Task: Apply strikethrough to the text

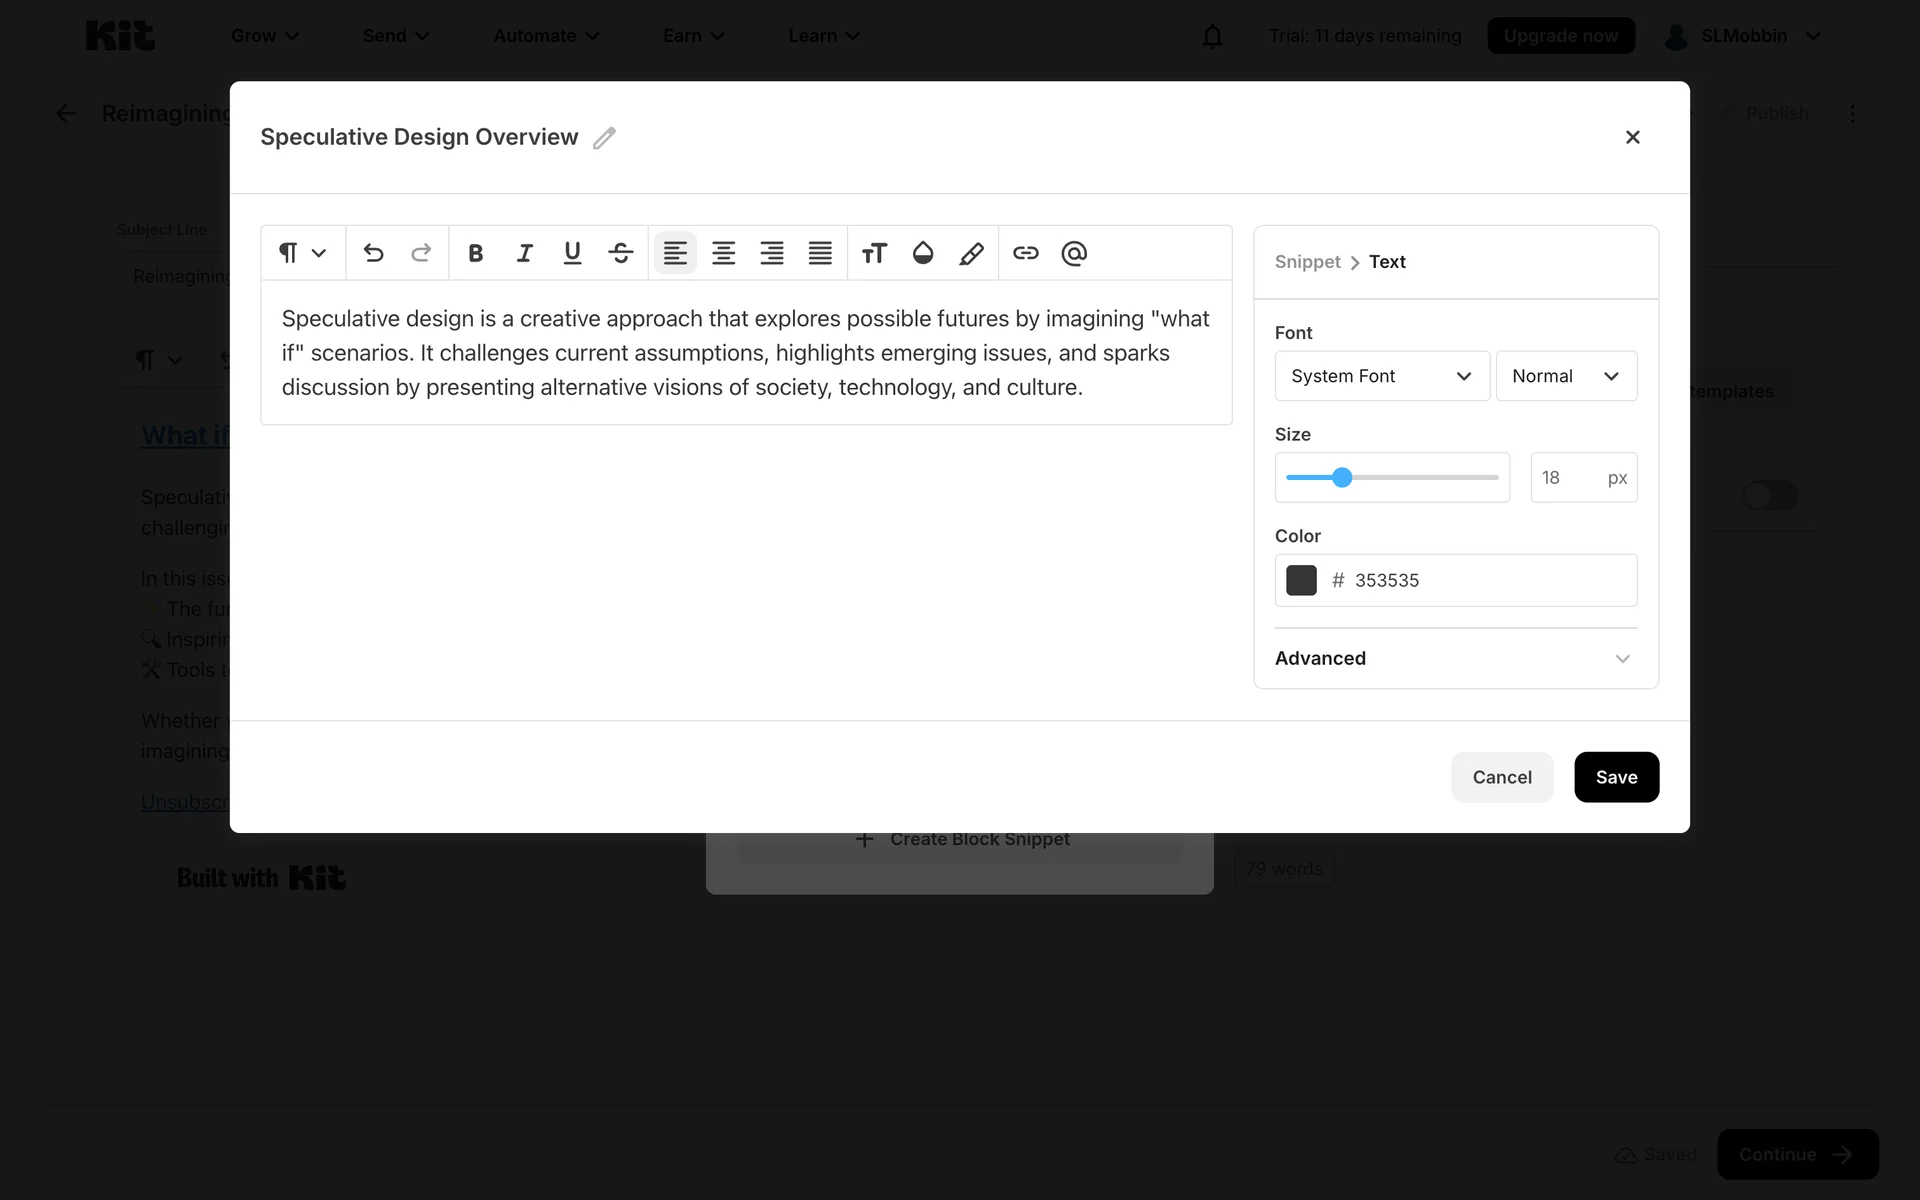Action: tap(620, 253)
